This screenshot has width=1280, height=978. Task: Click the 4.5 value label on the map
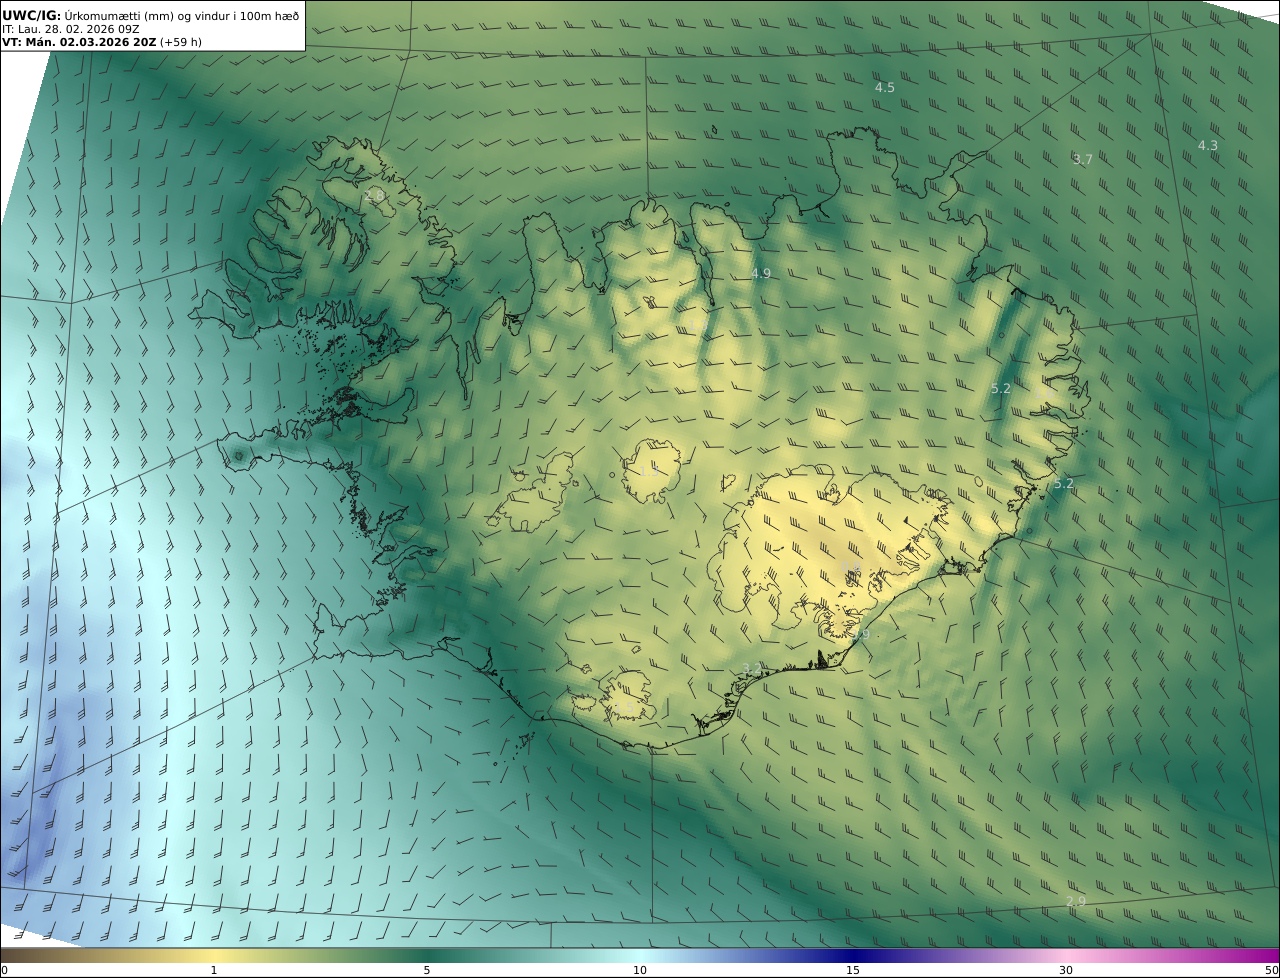point(885,88)
